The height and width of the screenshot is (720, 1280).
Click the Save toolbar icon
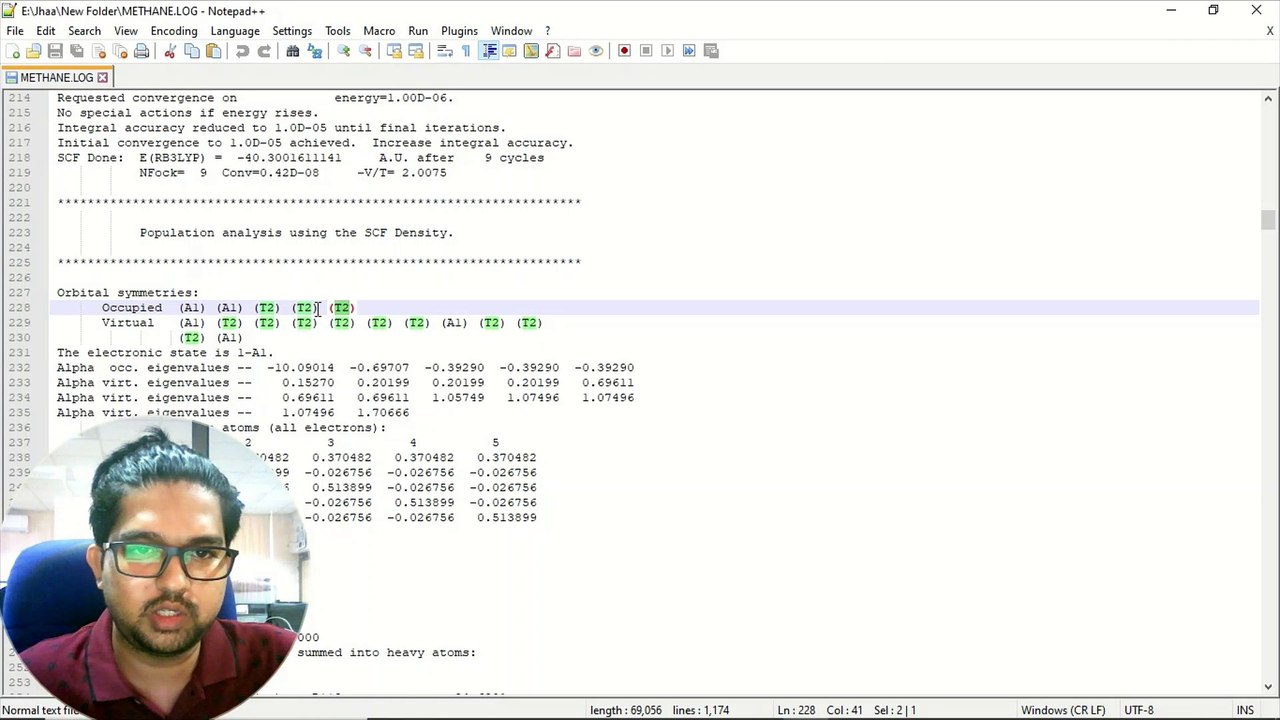click(x=55, y=51)
